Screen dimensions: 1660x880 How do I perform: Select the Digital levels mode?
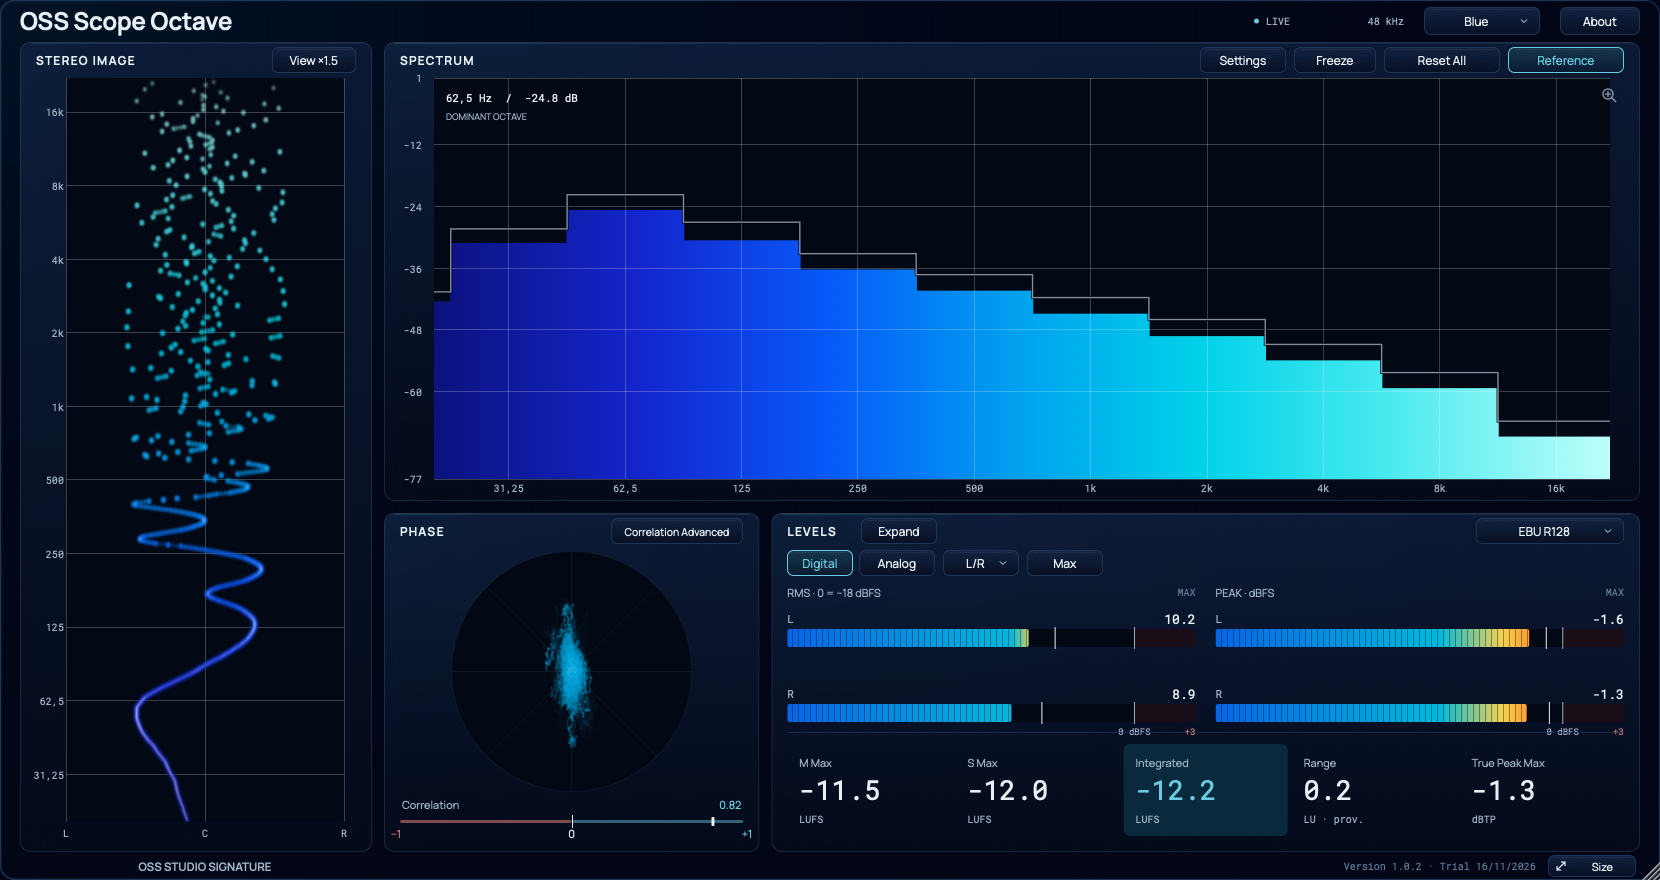pyautogui.click(x=820, y=564)
